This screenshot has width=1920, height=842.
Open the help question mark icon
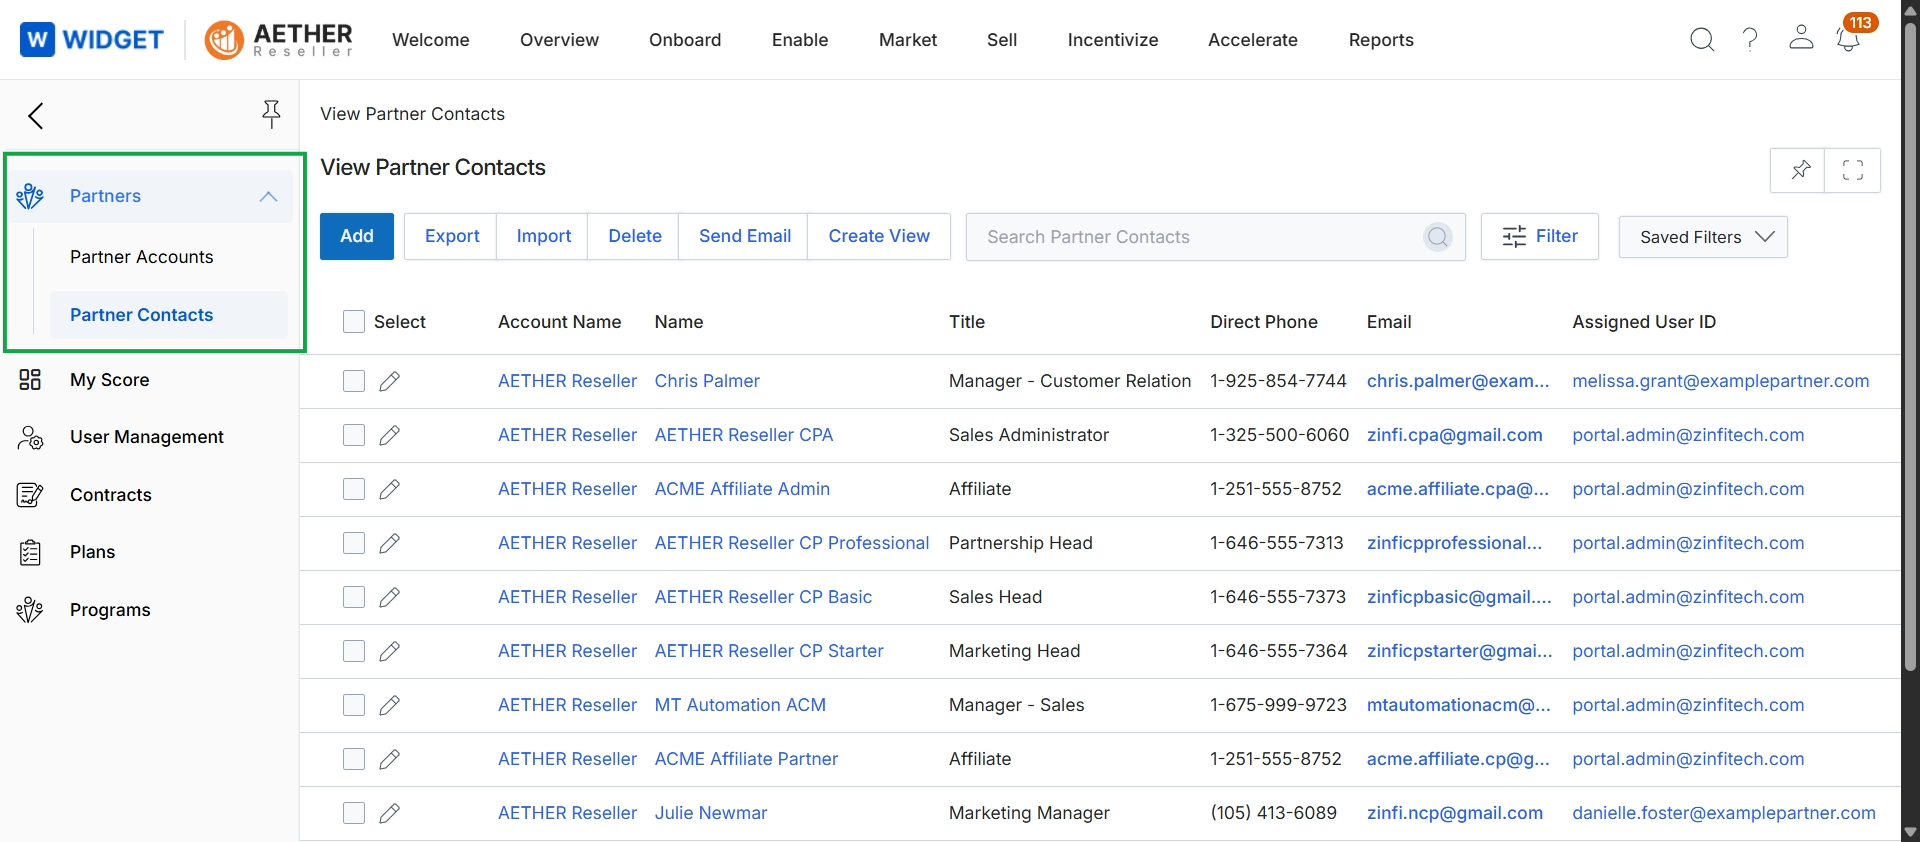(1750, 40)
